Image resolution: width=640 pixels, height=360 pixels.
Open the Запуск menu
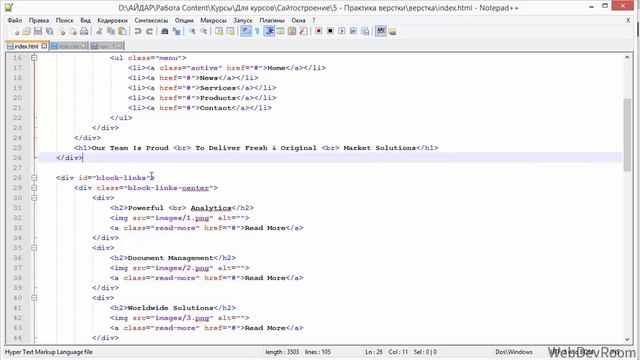(x=243, y=20)
